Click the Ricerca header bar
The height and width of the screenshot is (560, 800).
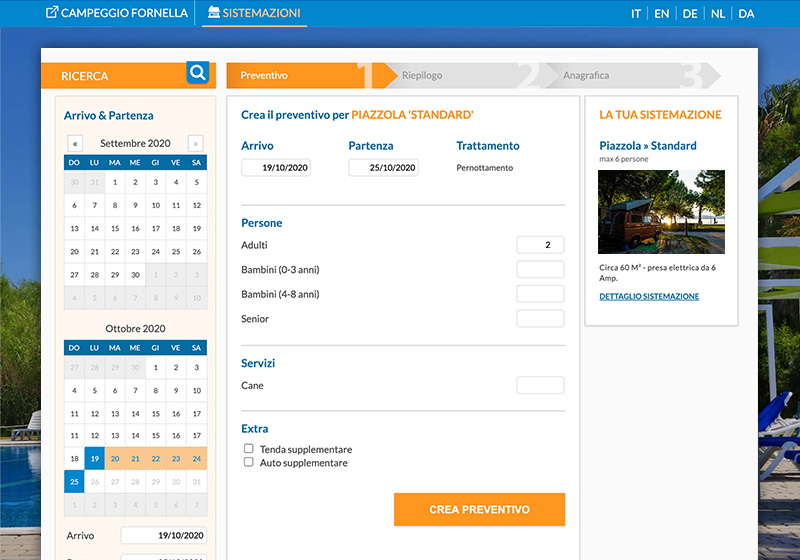[x=128, y=75]
